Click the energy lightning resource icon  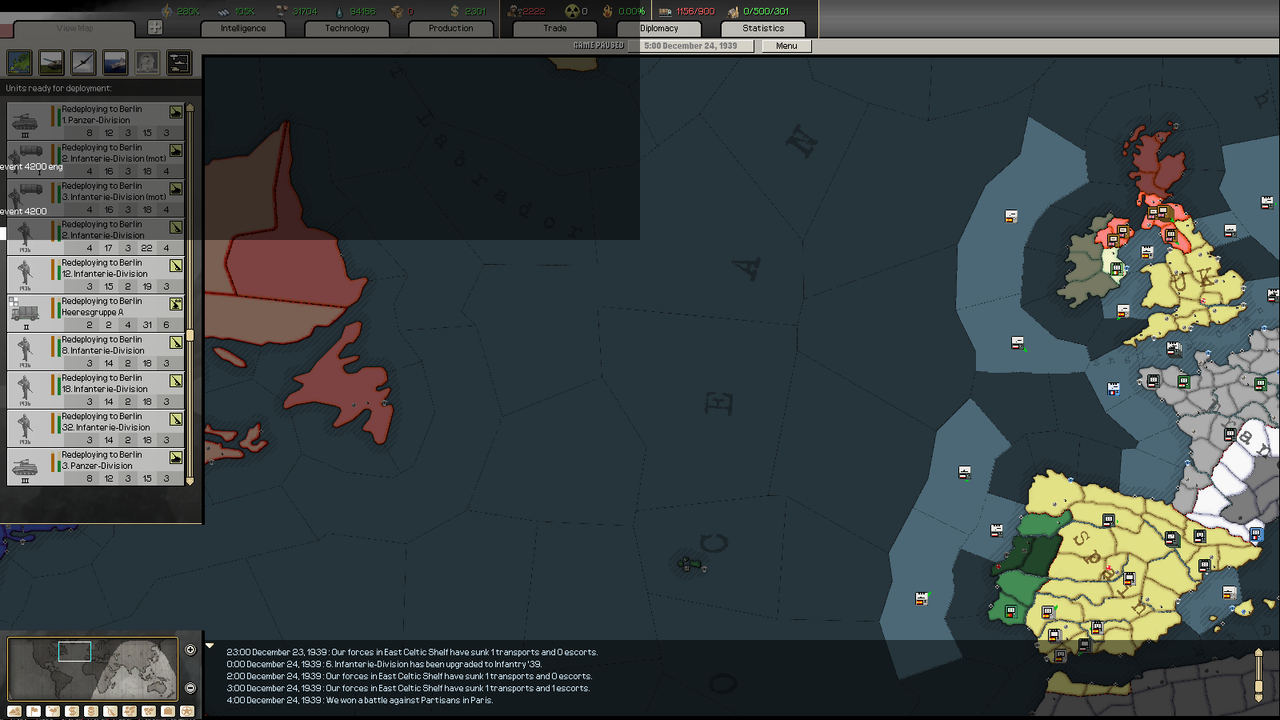[167, 11]
